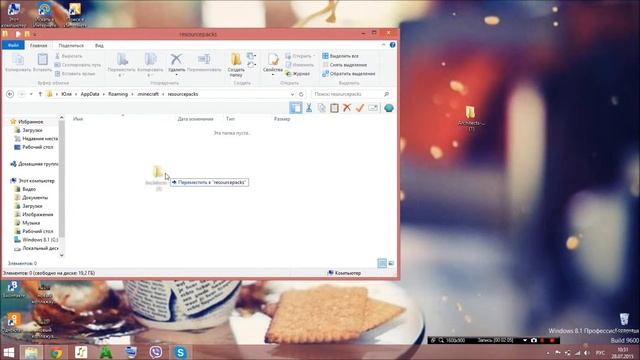Click the red X delete icon in secondary toolbar
Image resolution: width=640 pixels, height=360 pixels.
[x=347, y=108]
